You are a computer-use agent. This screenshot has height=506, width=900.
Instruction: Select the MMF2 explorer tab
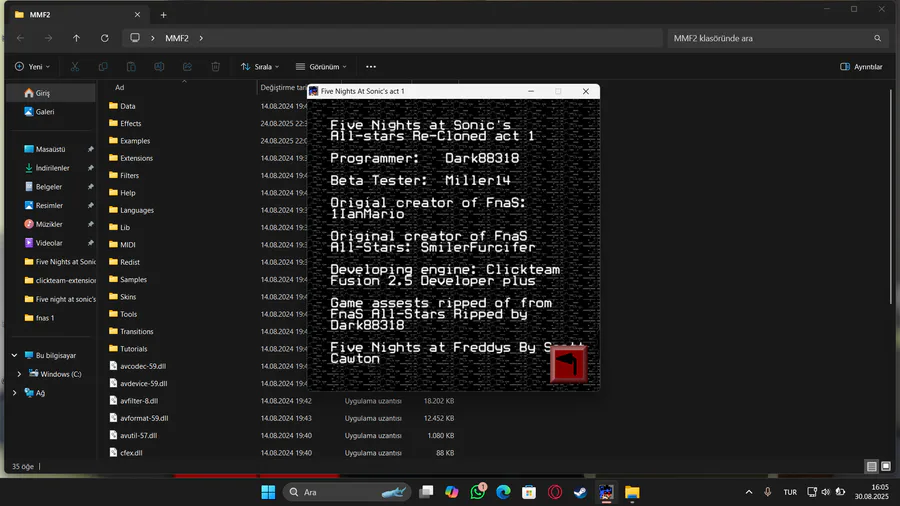tap(77, 15)
